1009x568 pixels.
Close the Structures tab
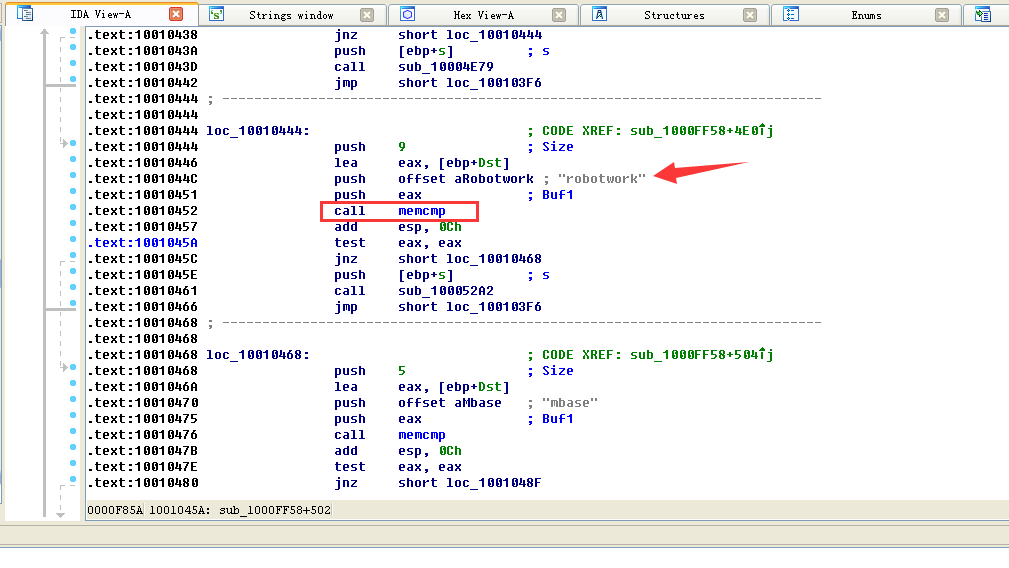750,15
